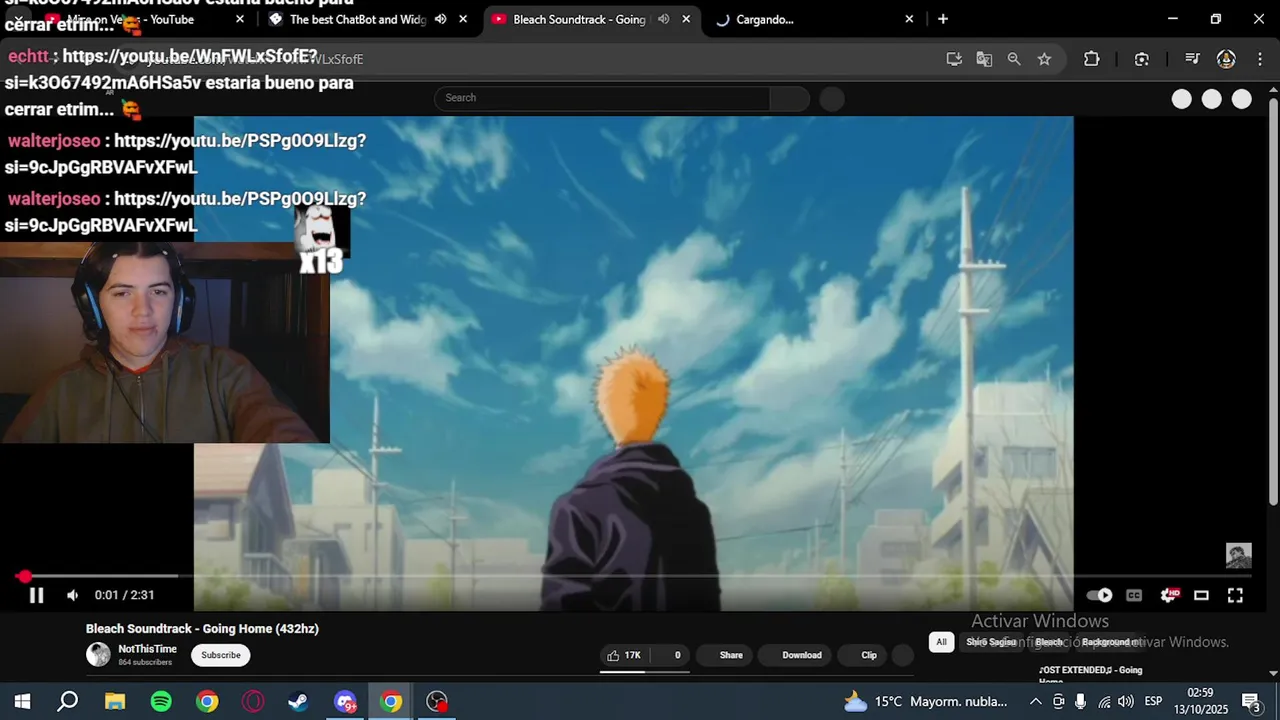The image size is (1280, 720).
Task: Subscribe to NotThisTime channel
Action: (x=221, y=655)
